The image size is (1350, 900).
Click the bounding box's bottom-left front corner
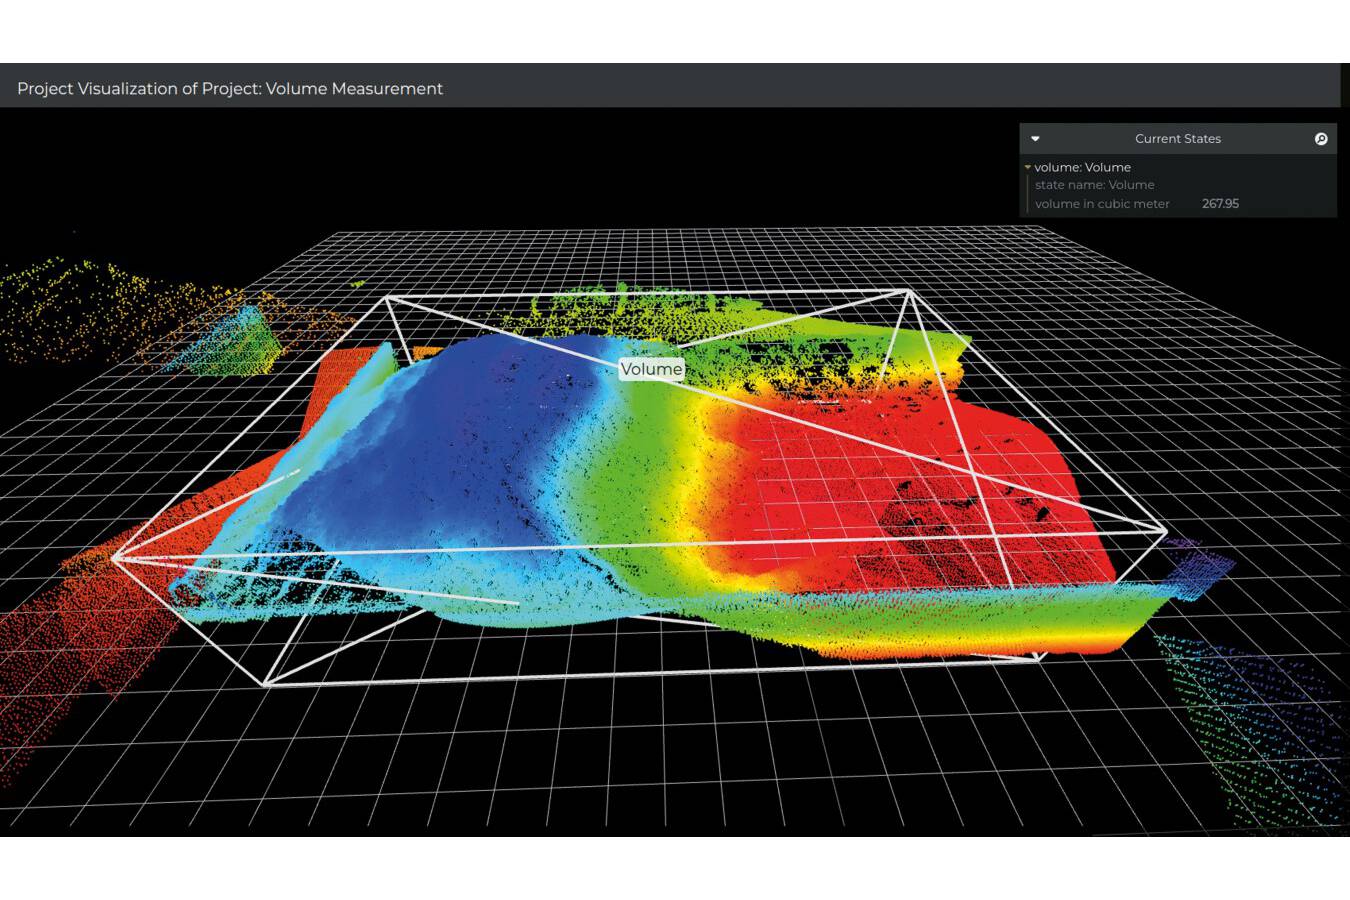(266, 684)
